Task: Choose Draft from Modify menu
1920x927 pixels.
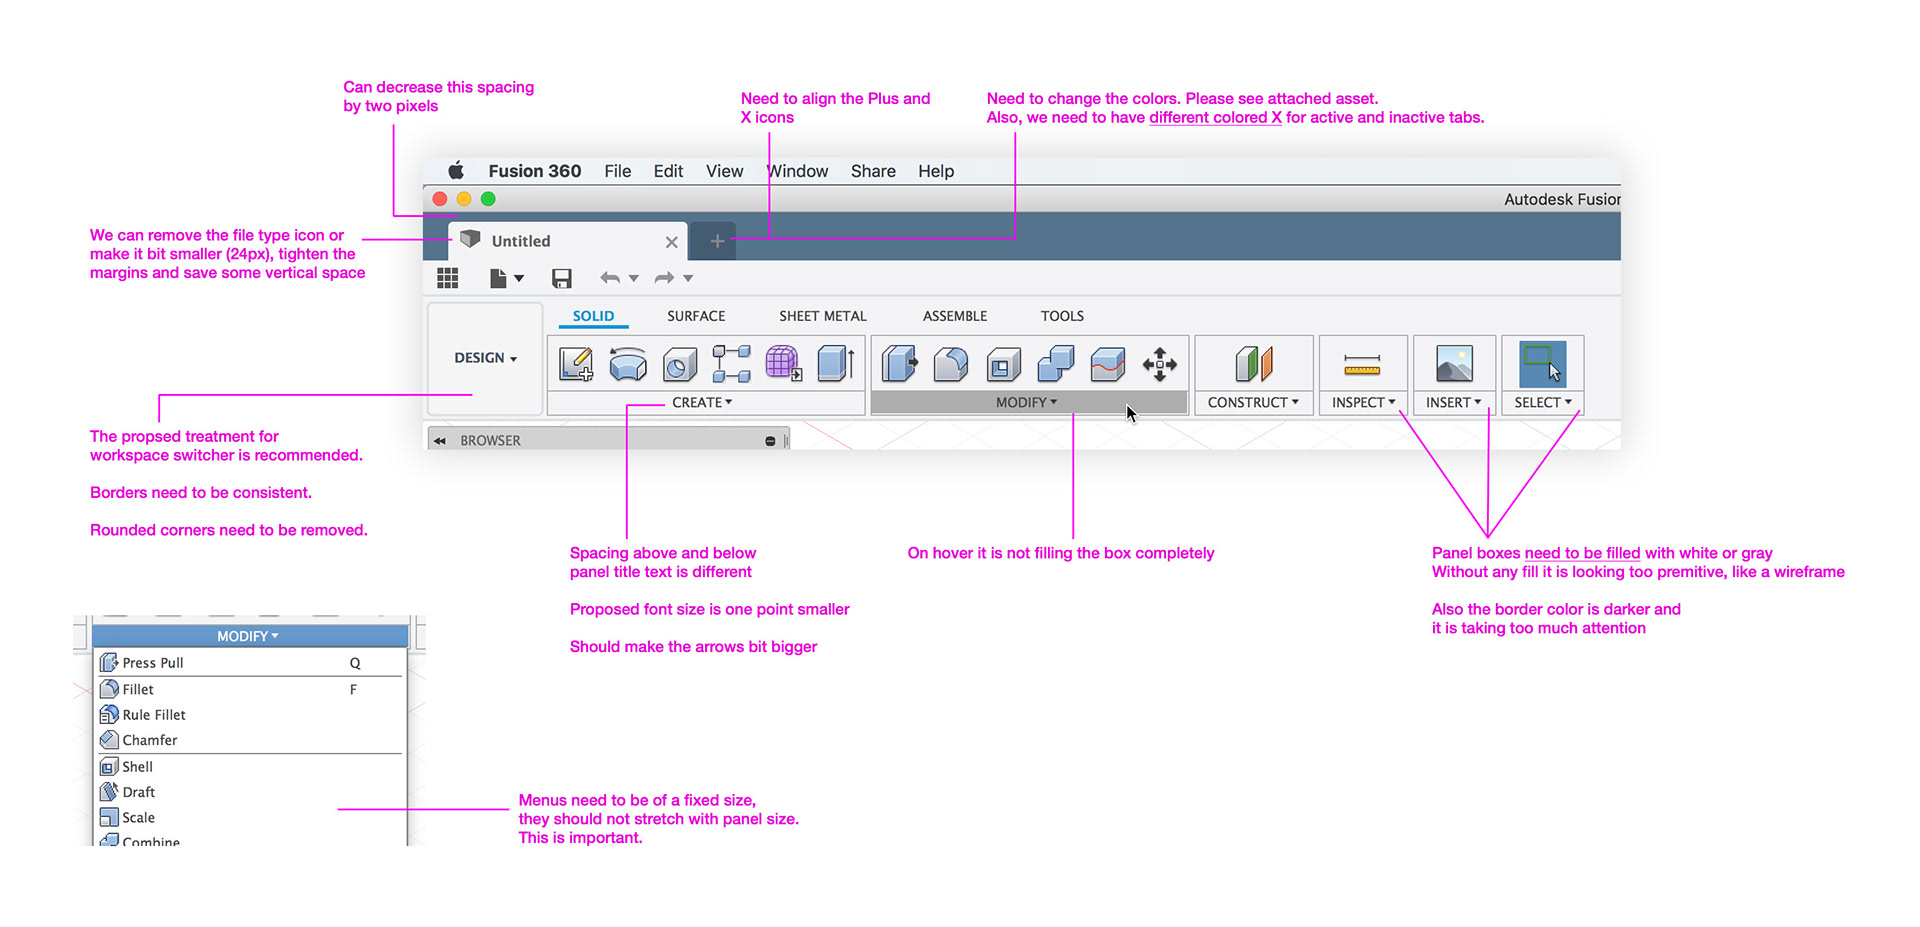Action: [x=250, y=792]
